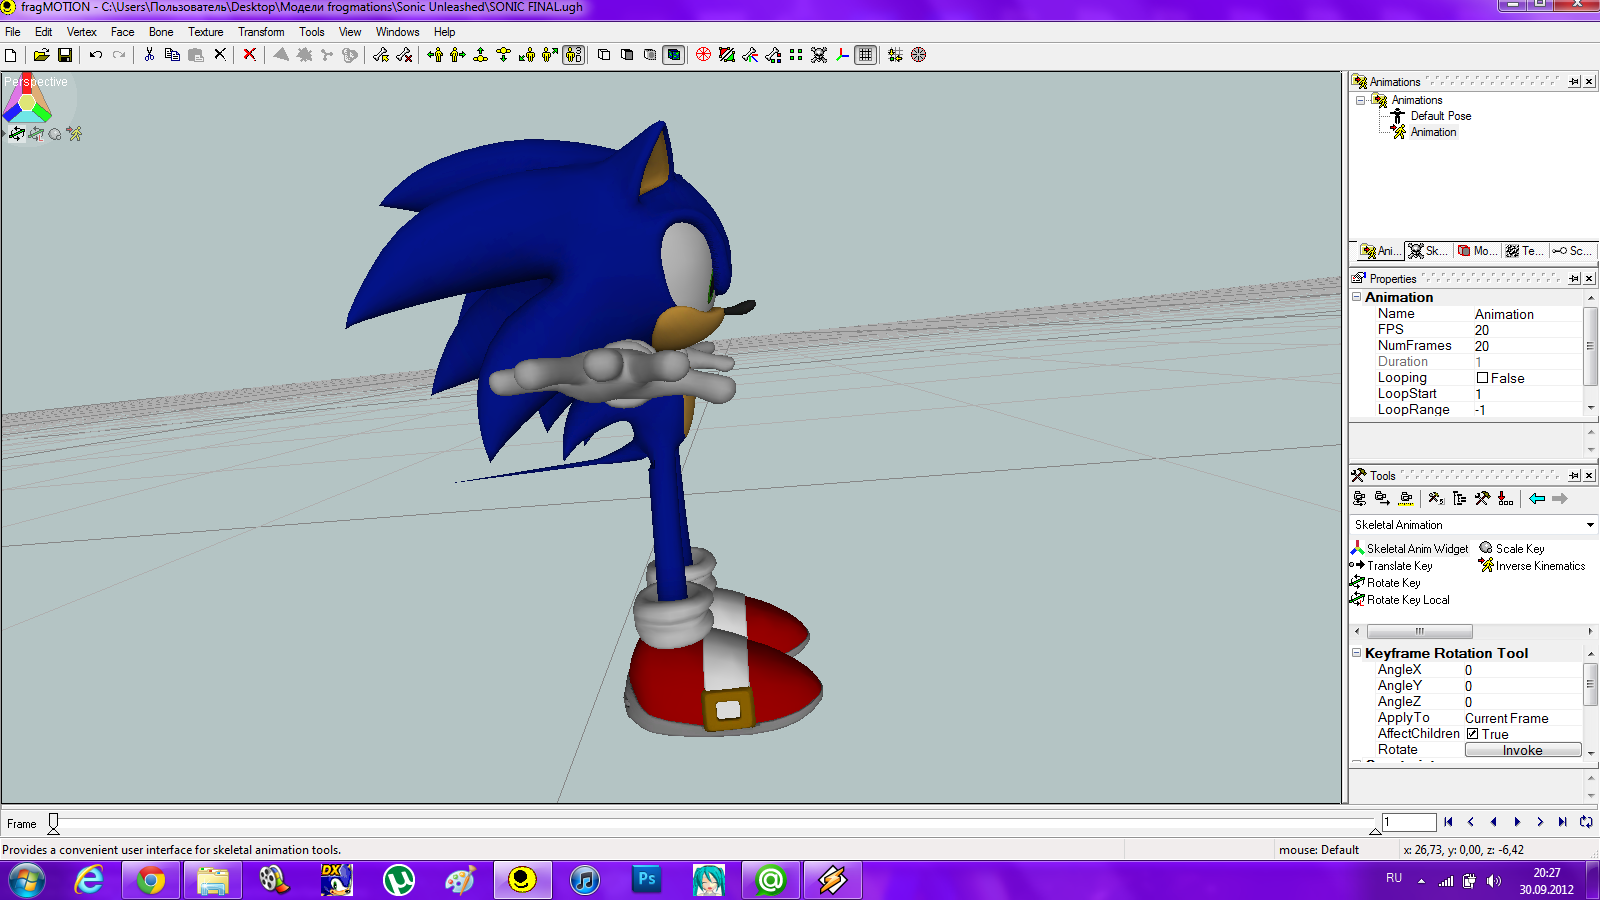1600x900 pixels.
Task: Click the four green dots vertex icon
Action: [x=796, y=55]
